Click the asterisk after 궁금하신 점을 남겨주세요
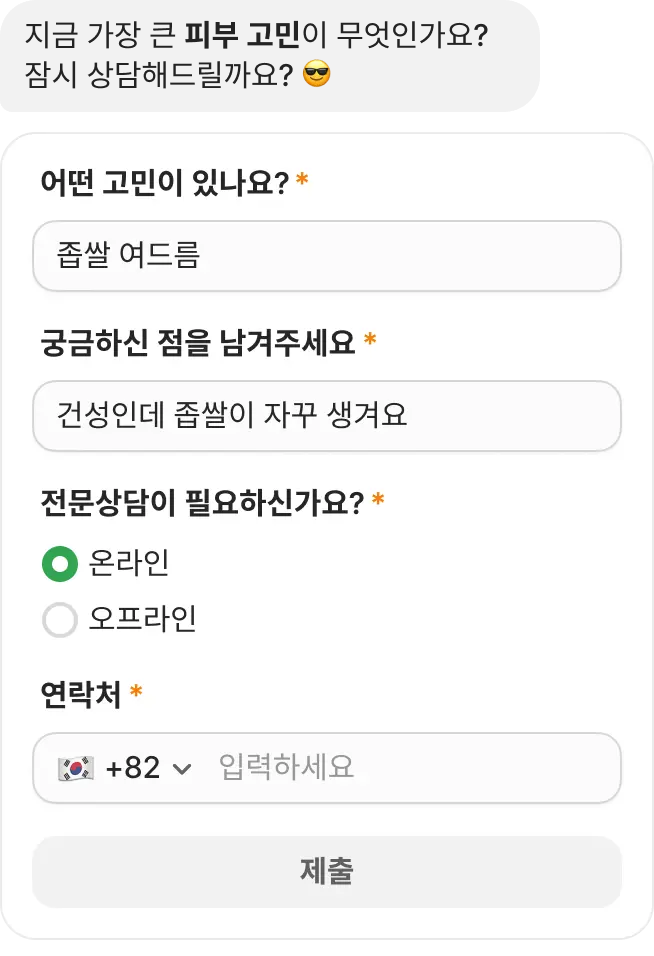 tap(372, 339)
